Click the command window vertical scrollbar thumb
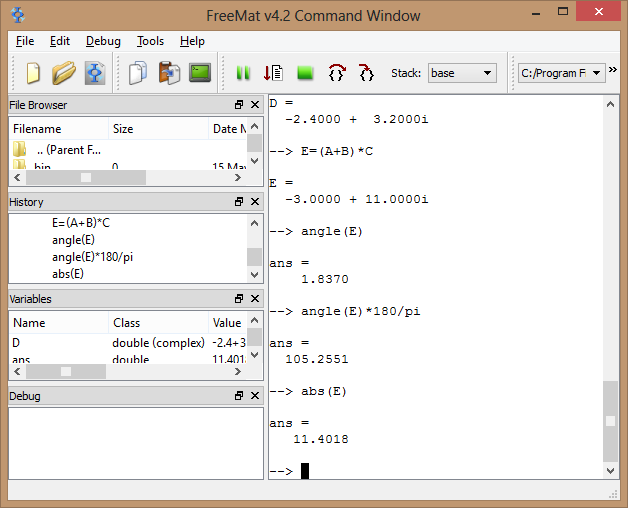 (610, 421)
